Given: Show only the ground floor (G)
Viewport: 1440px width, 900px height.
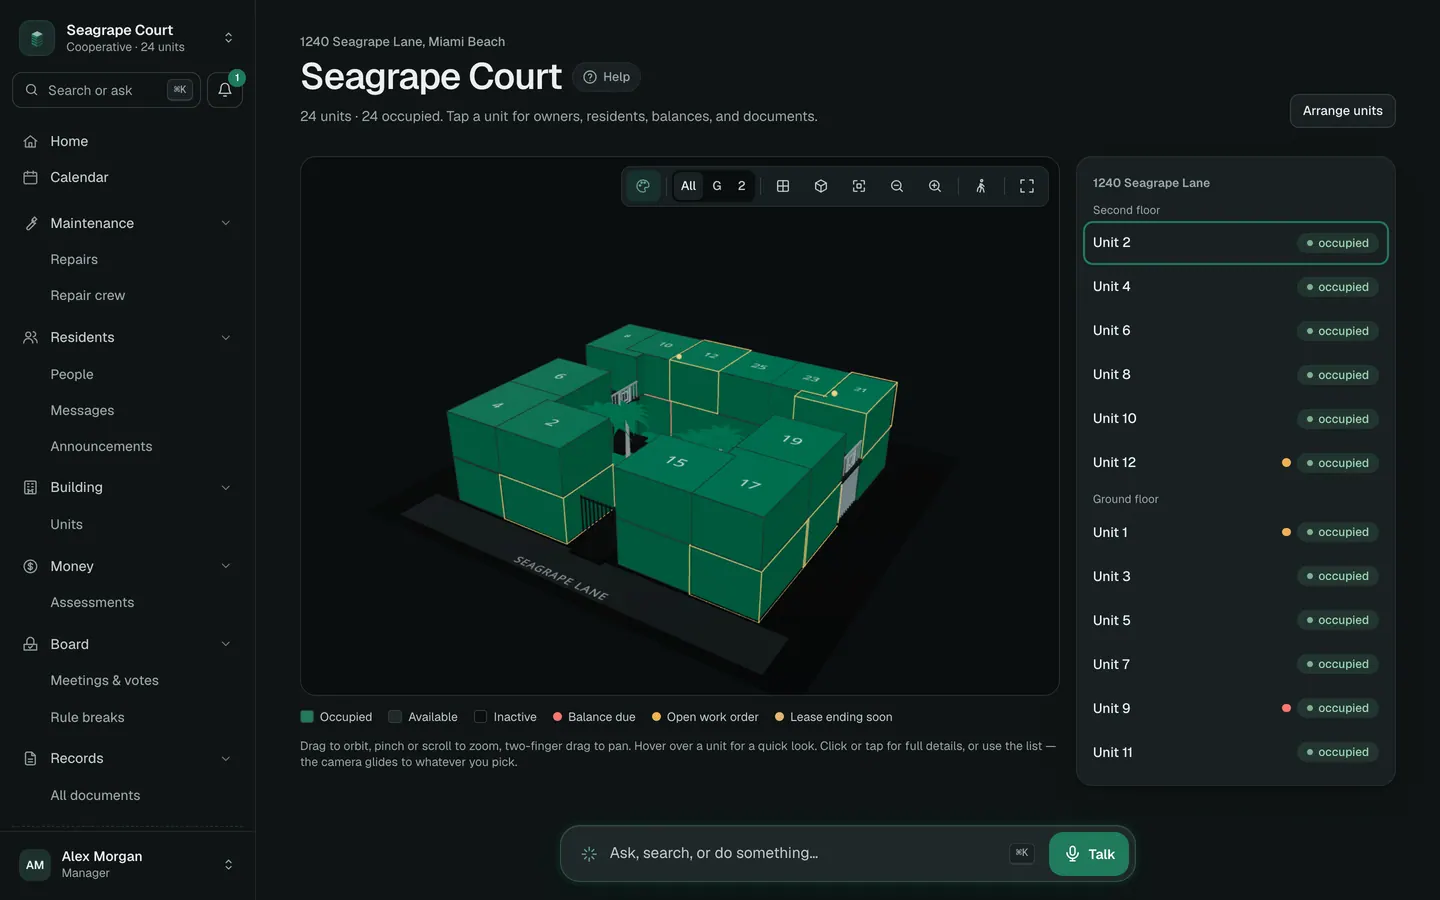Looking at the screenshot, I should pyautogui.click(x=717, y=186).
